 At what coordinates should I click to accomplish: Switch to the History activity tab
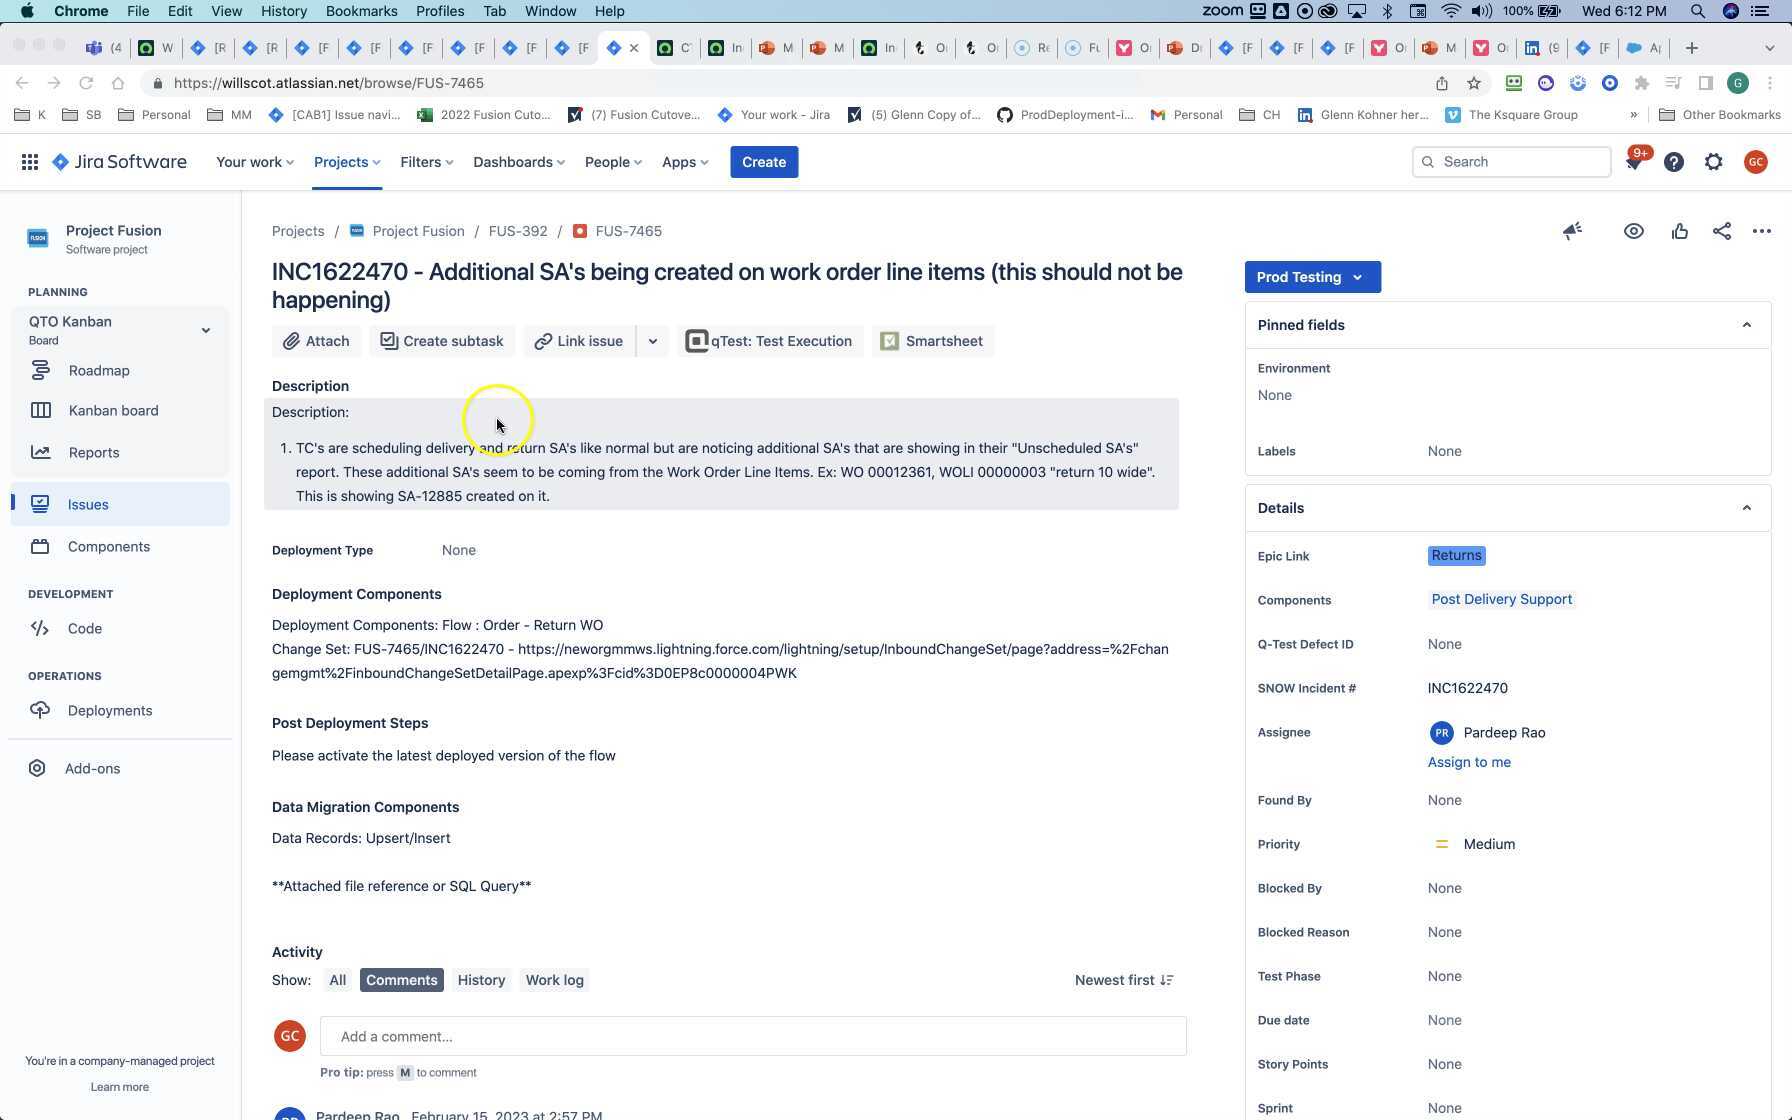(481, 980)
